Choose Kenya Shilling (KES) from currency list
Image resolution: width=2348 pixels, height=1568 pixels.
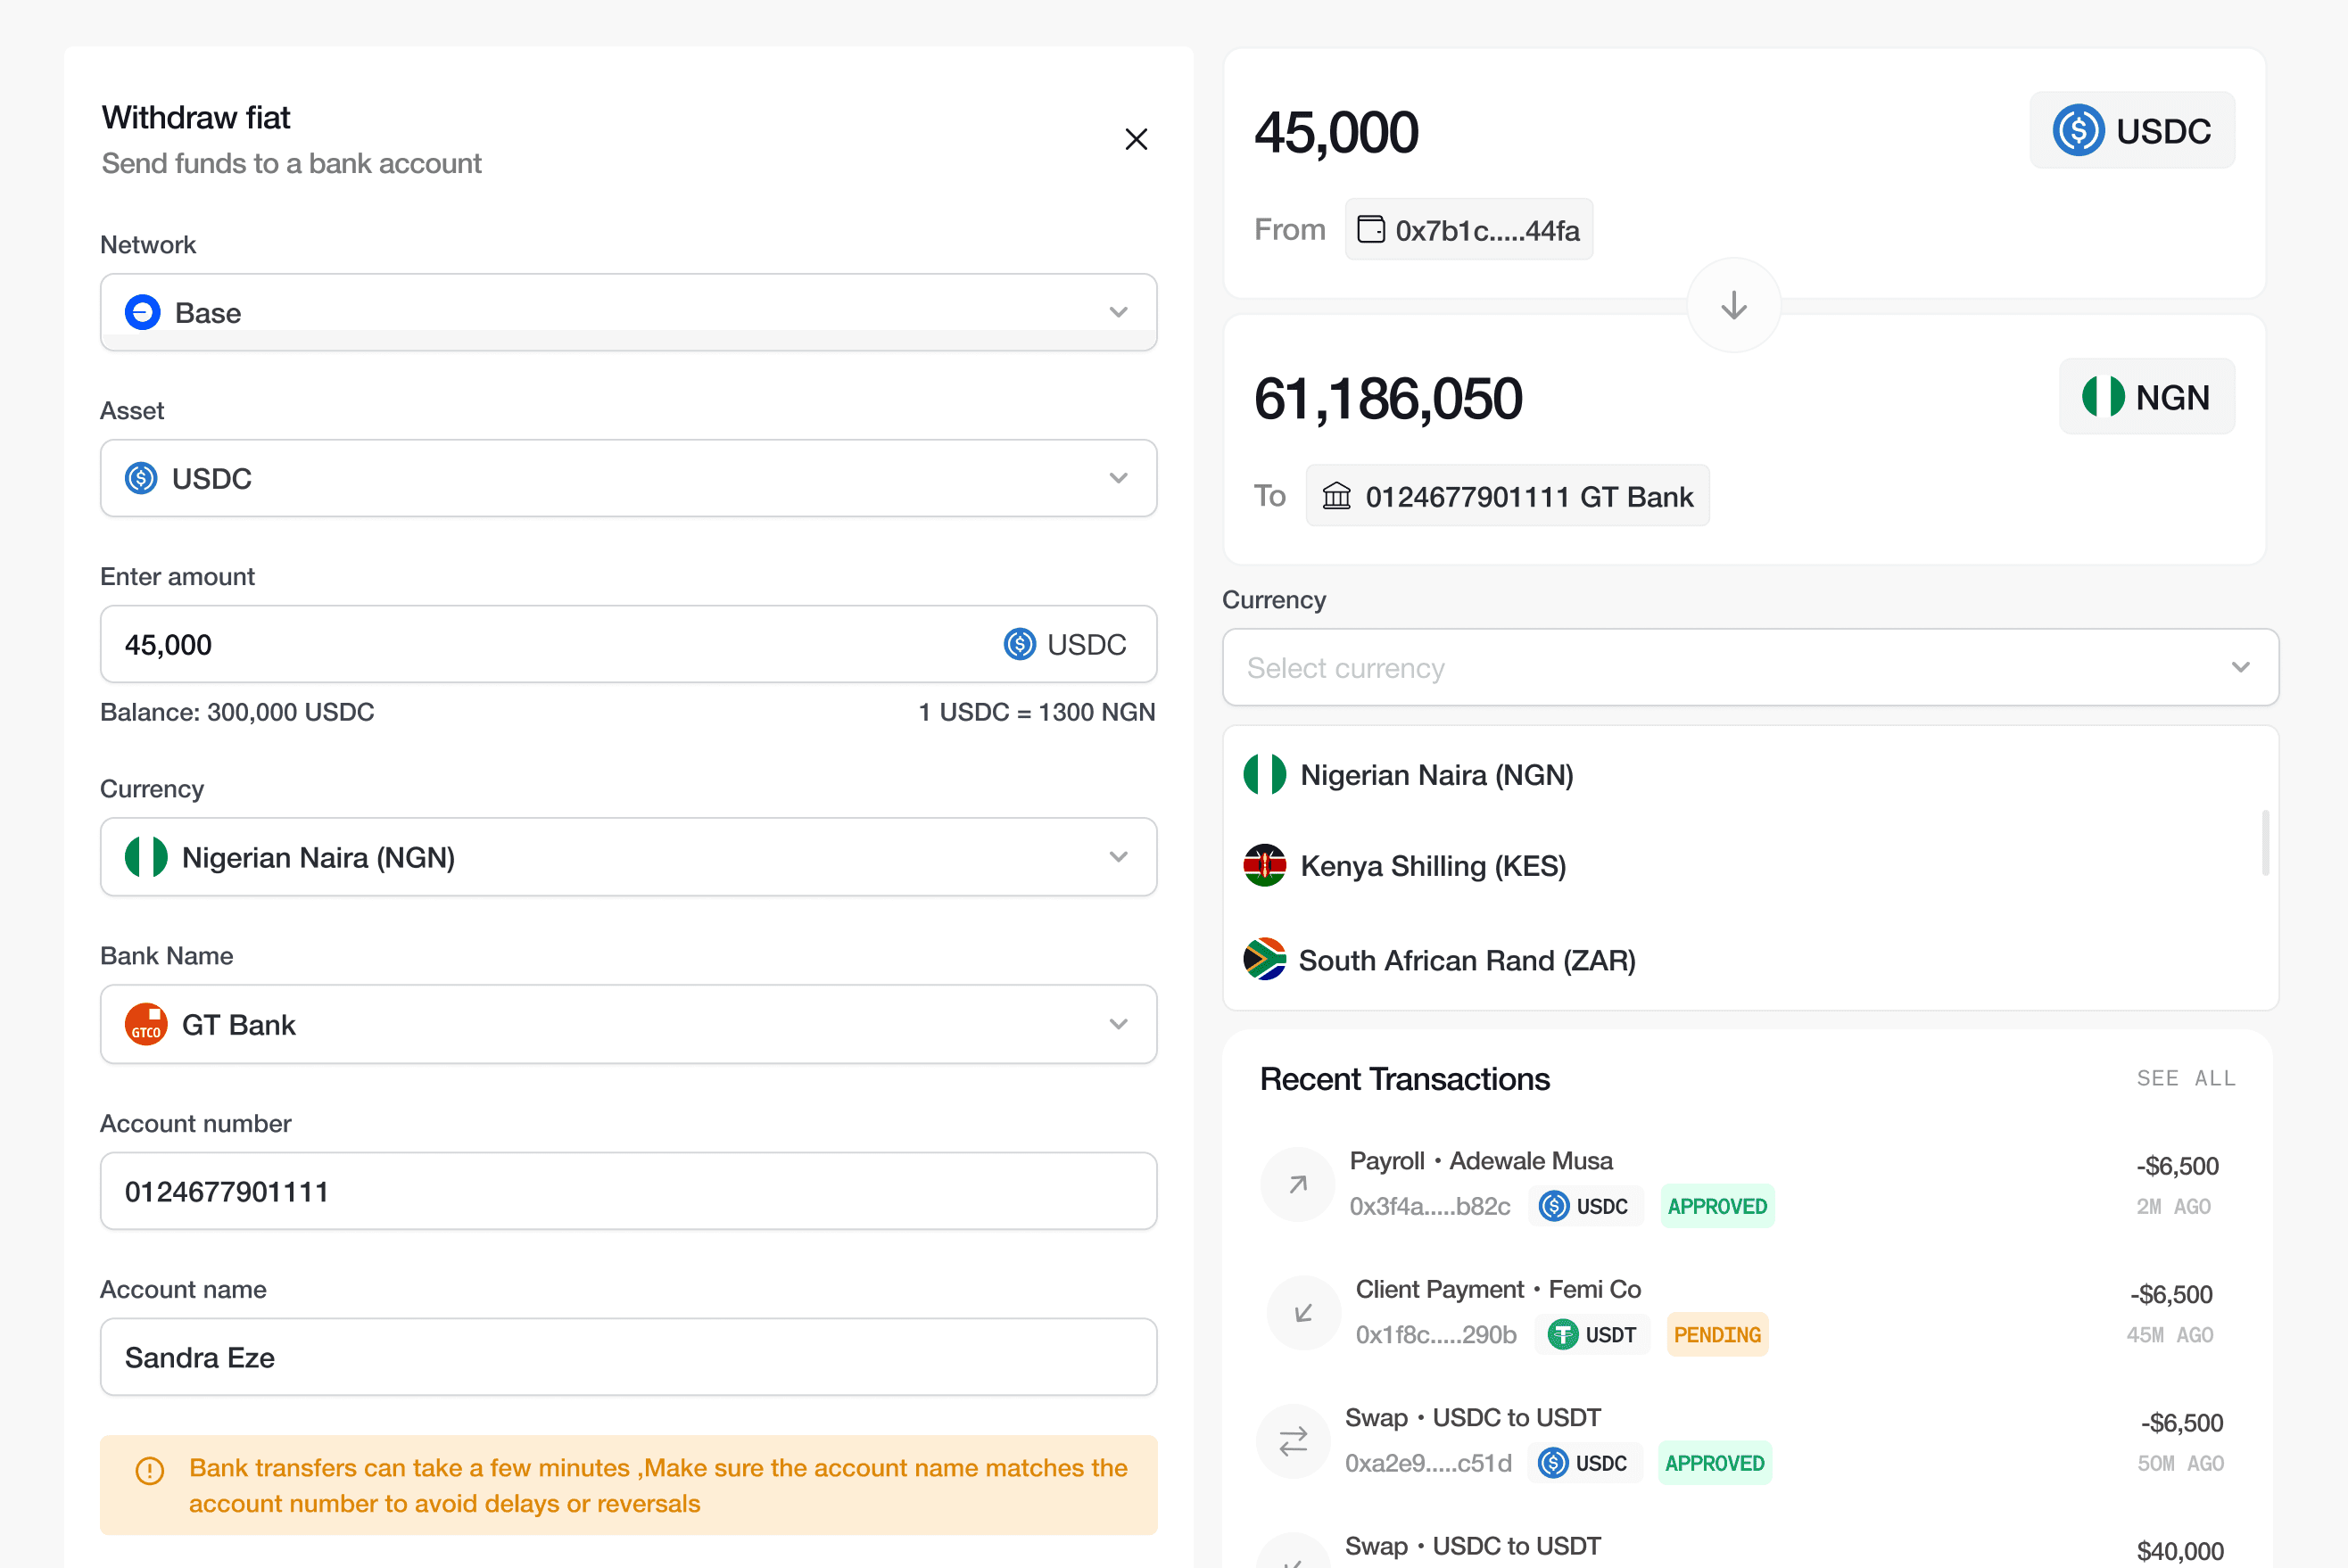coord(1432,866)
